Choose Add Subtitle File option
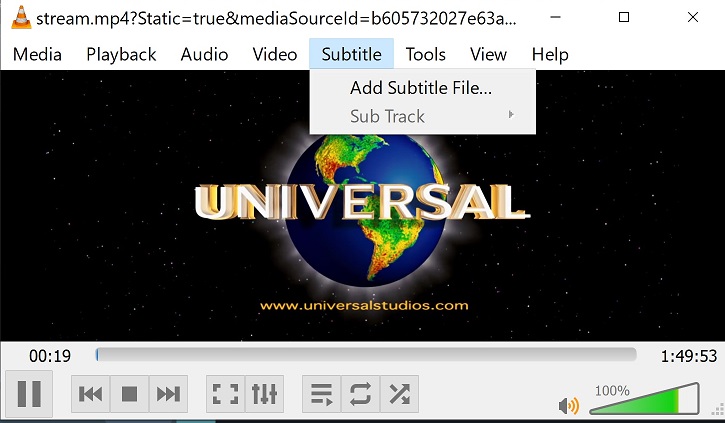Viewport: 725px width, 423px height. tap(423, 87)
